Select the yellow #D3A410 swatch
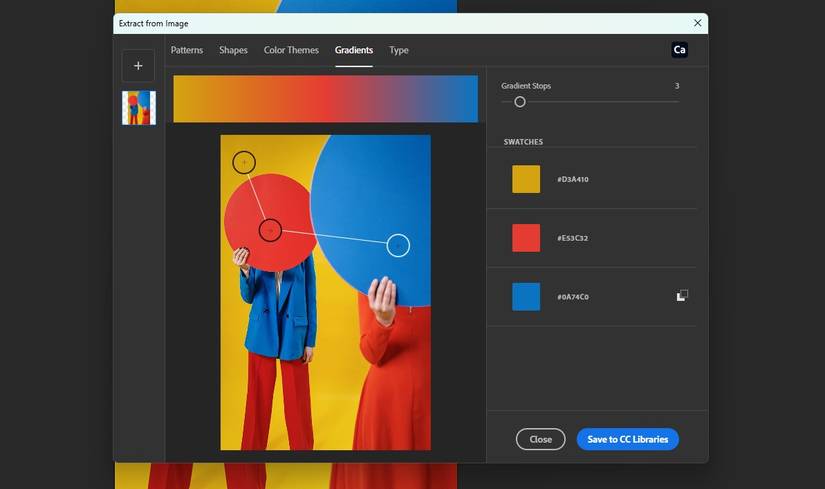825x489 pixels. pos(526,179)
